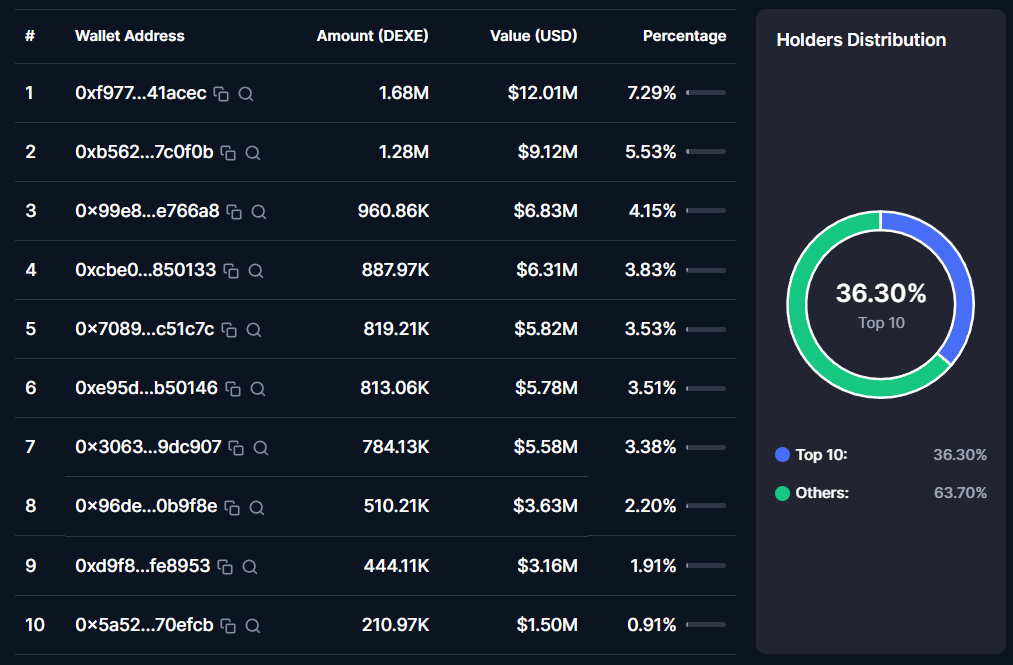Copy address 0x3063...9dc907
Screen dimensions: 1013x665
click(x=236, y=448)
